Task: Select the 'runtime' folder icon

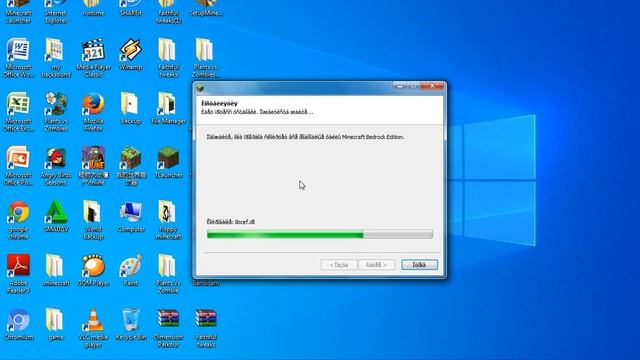Action: point(93,8)
